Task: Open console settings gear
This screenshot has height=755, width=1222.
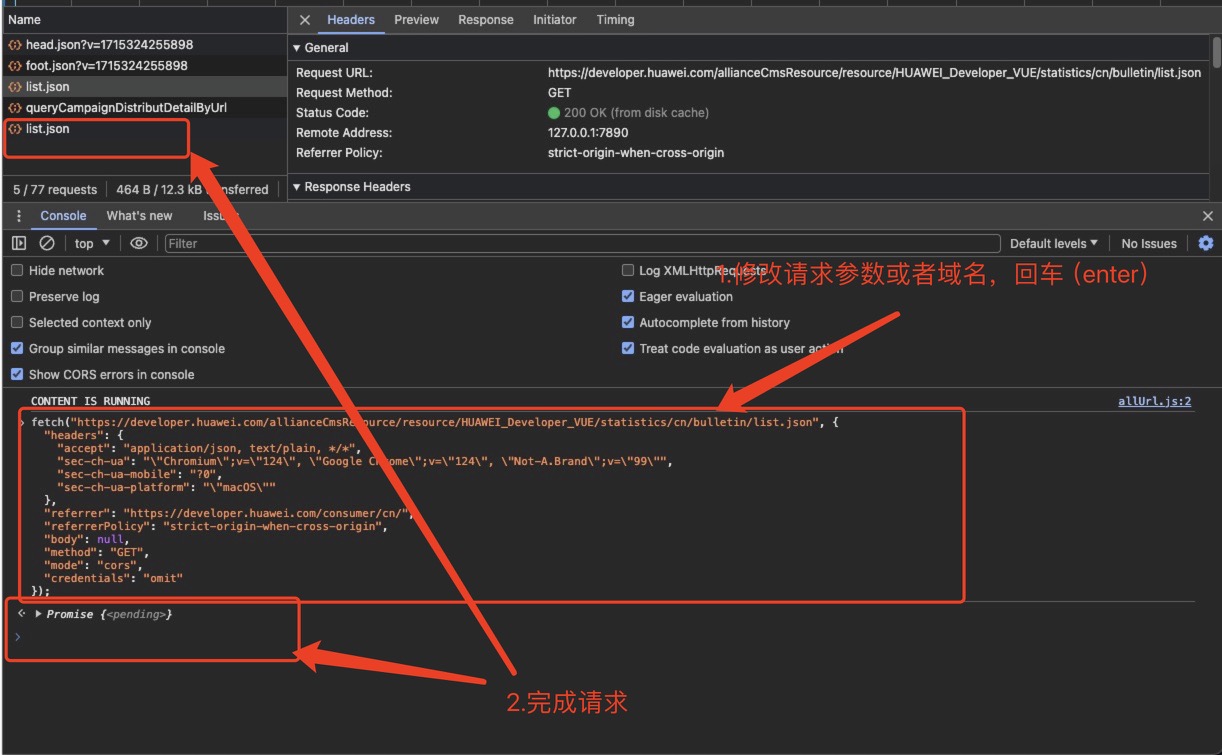Action: [1206, 243]
